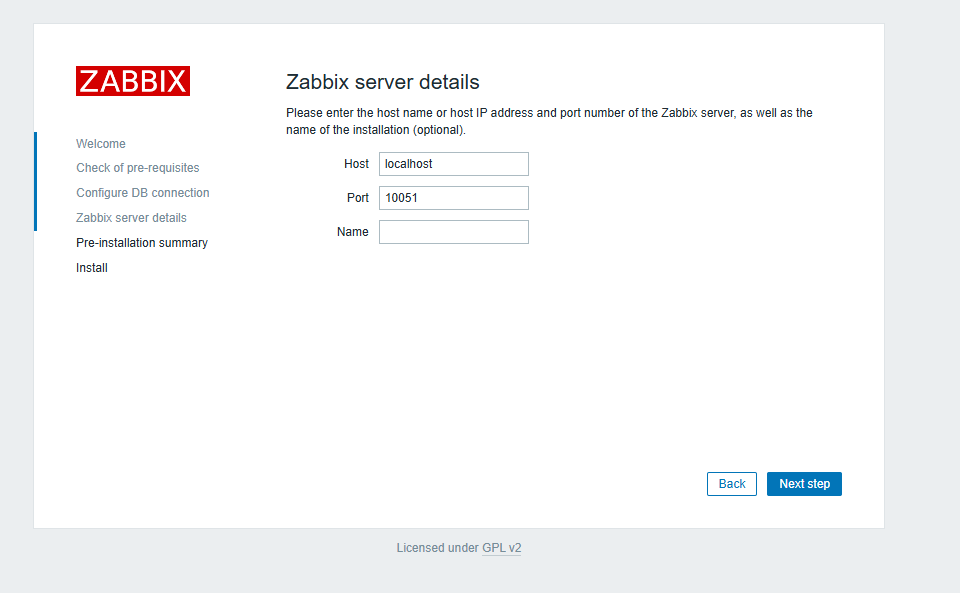Click the ZABBIX logo
960x593 pixels.
click(x=133, y=81)
